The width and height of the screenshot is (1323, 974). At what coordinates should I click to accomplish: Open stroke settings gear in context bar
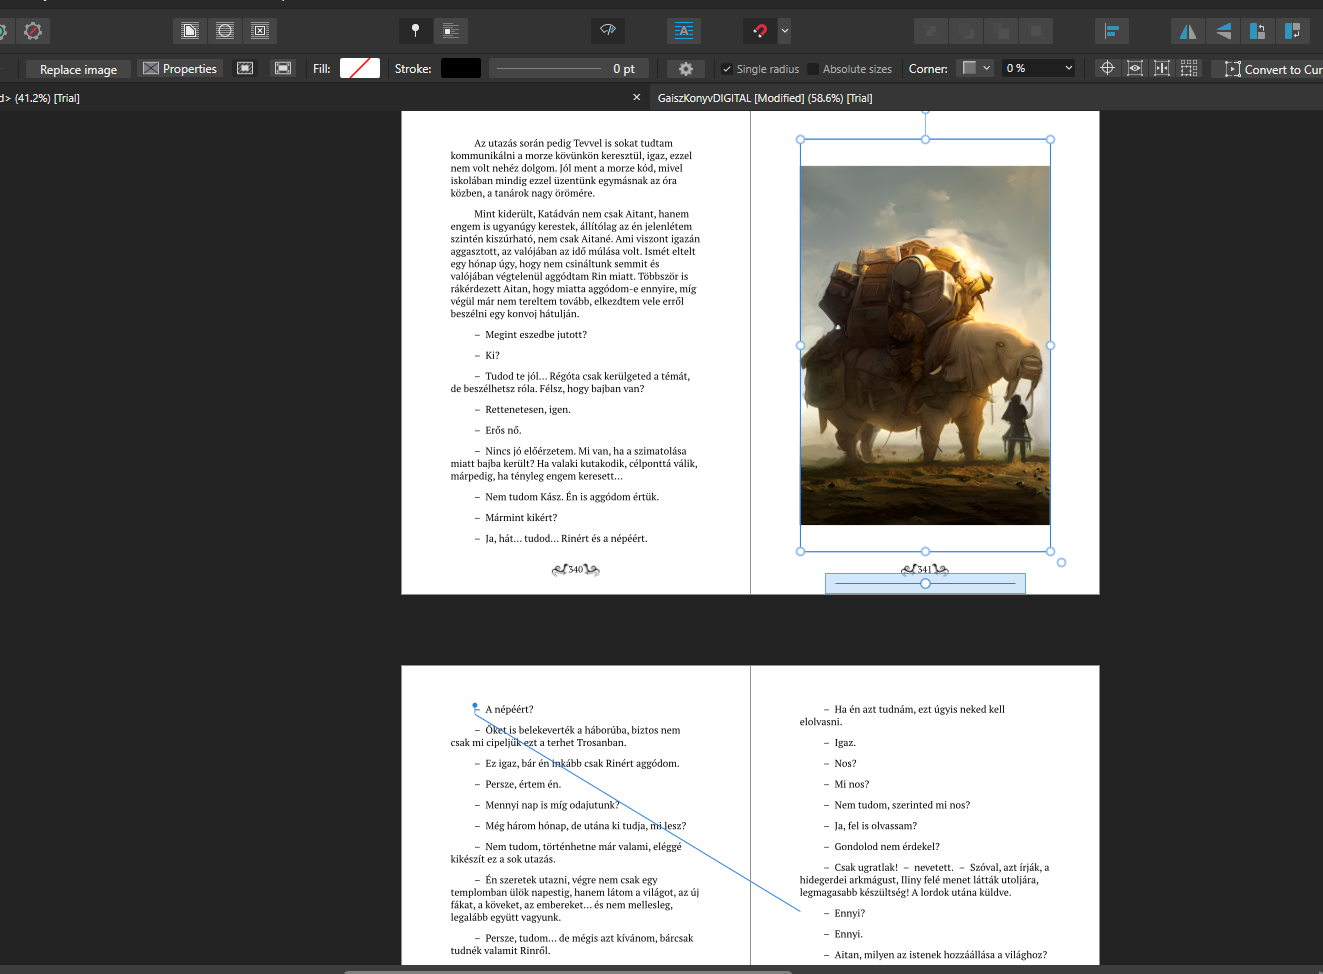coord(685,68)
